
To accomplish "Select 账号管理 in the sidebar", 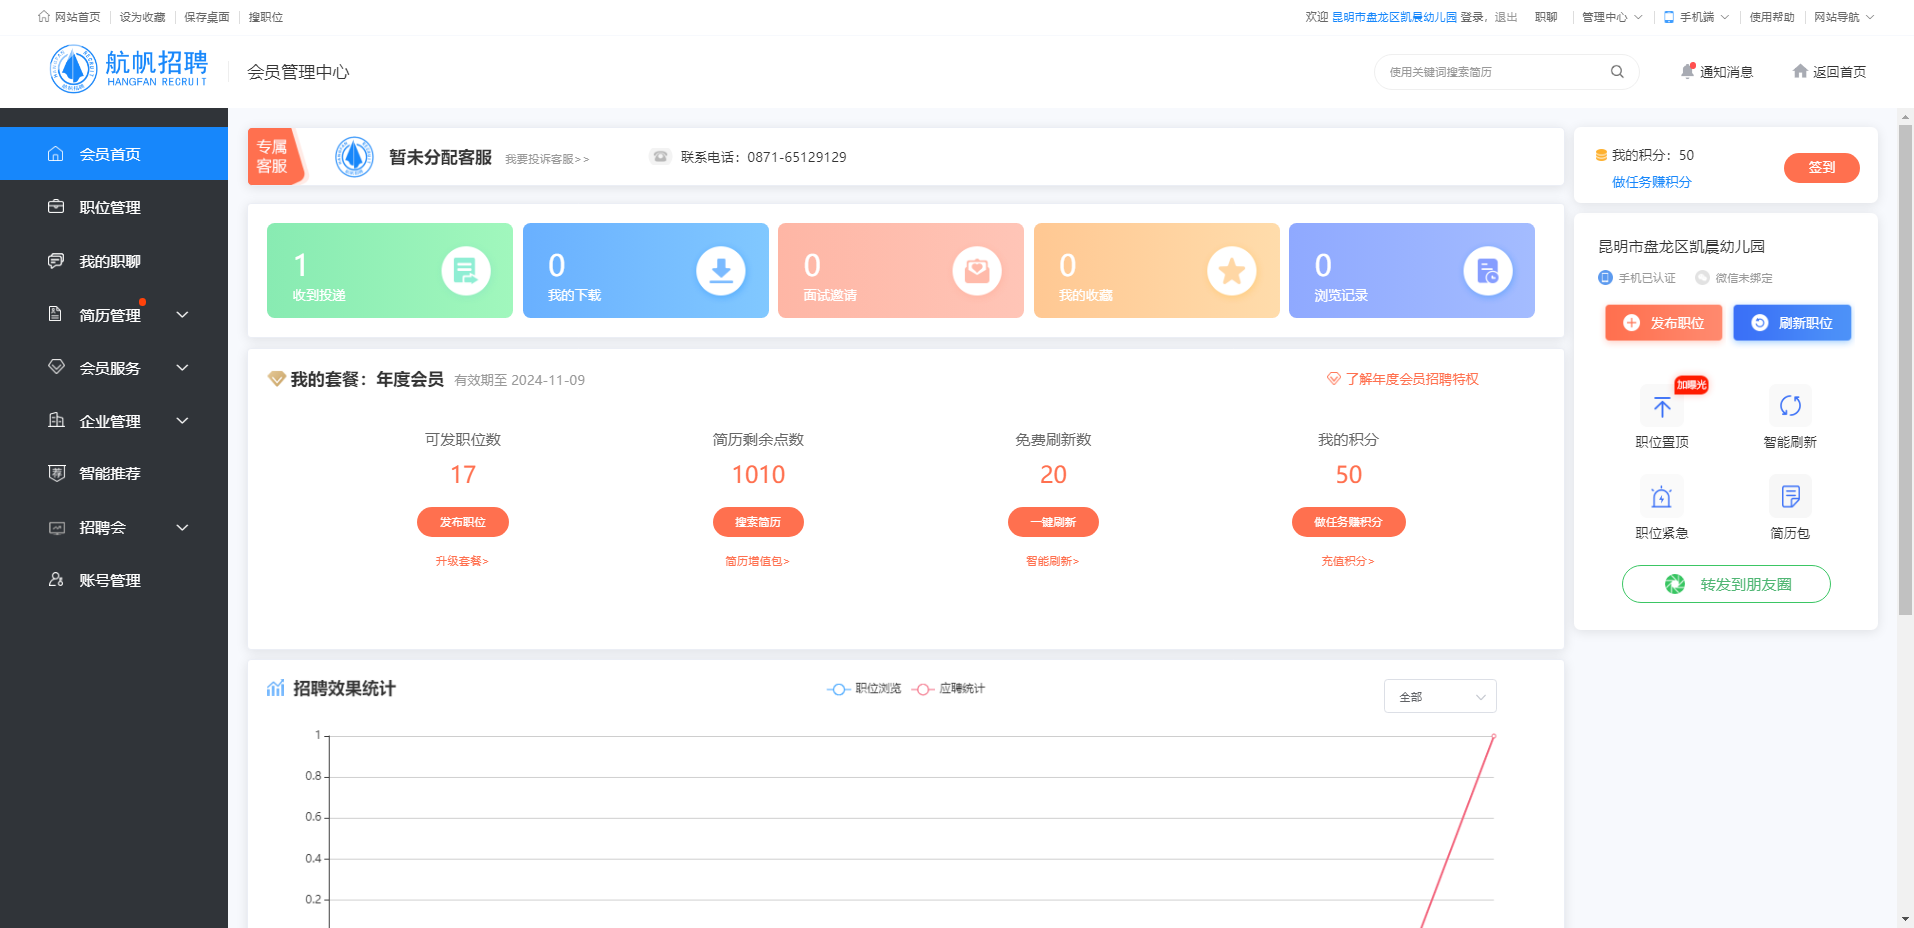I will [x=110, y=581].
